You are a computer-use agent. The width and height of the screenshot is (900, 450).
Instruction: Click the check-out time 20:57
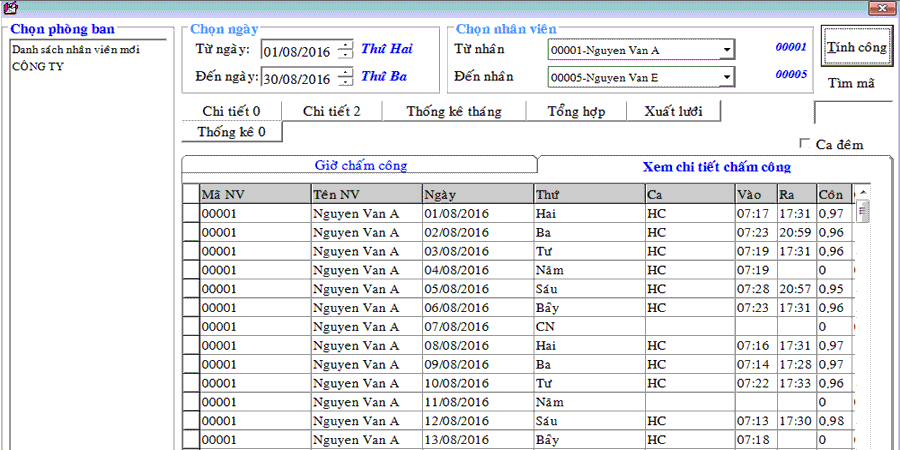[795, 289]
